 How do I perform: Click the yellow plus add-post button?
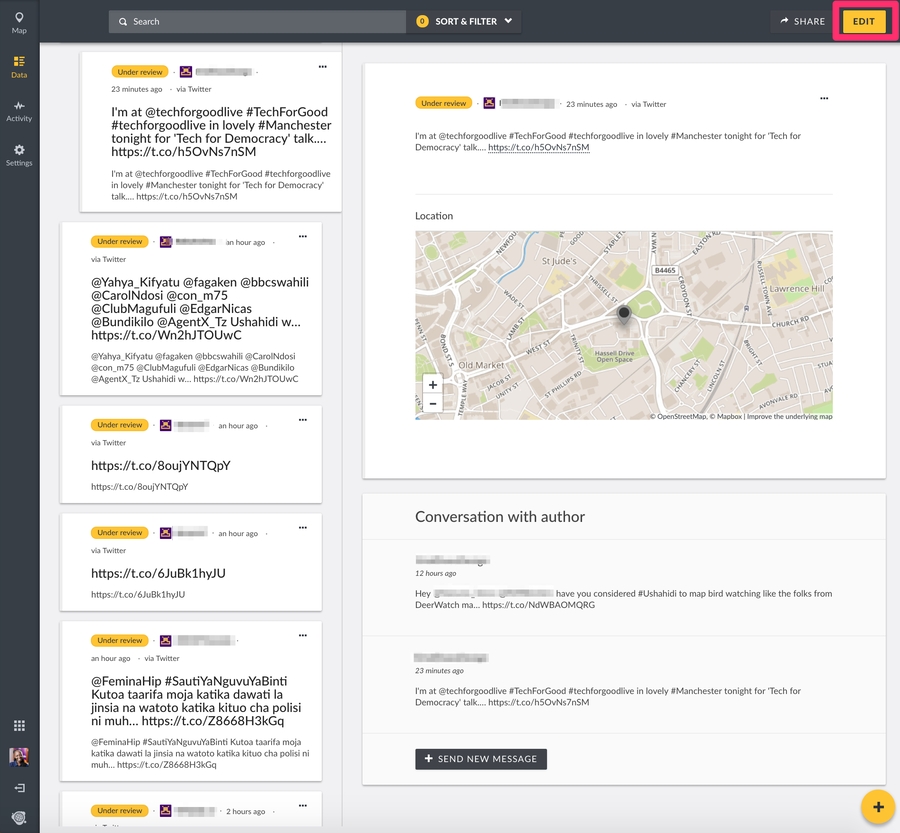(x=877, y=806)
